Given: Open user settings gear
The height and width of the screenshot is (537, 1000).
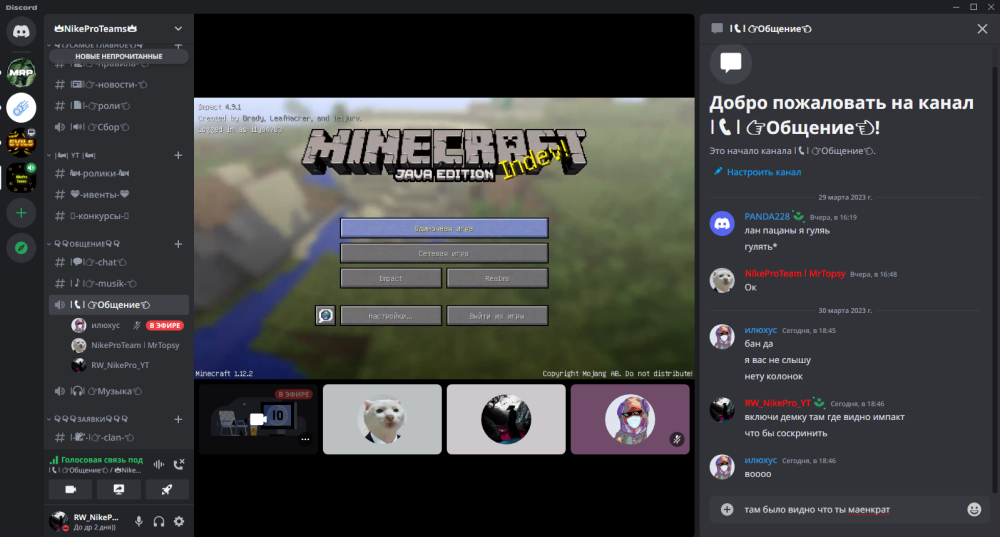Looking at the screenshot, I should tap(179, 521).
